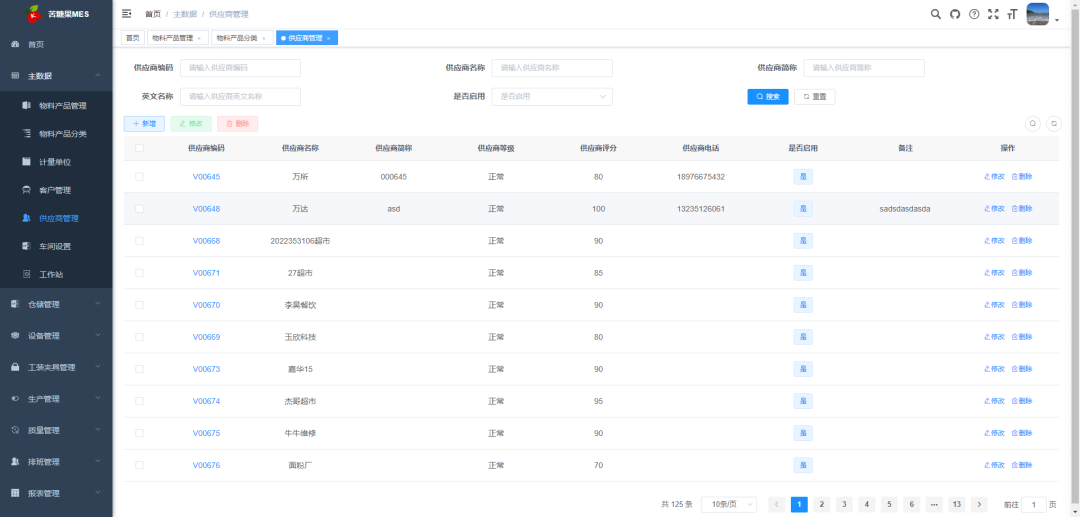Viewport: 1080px width, 517px height.
Task: Tick the checkbox for supplier V00671
Action: coord(139,273)
